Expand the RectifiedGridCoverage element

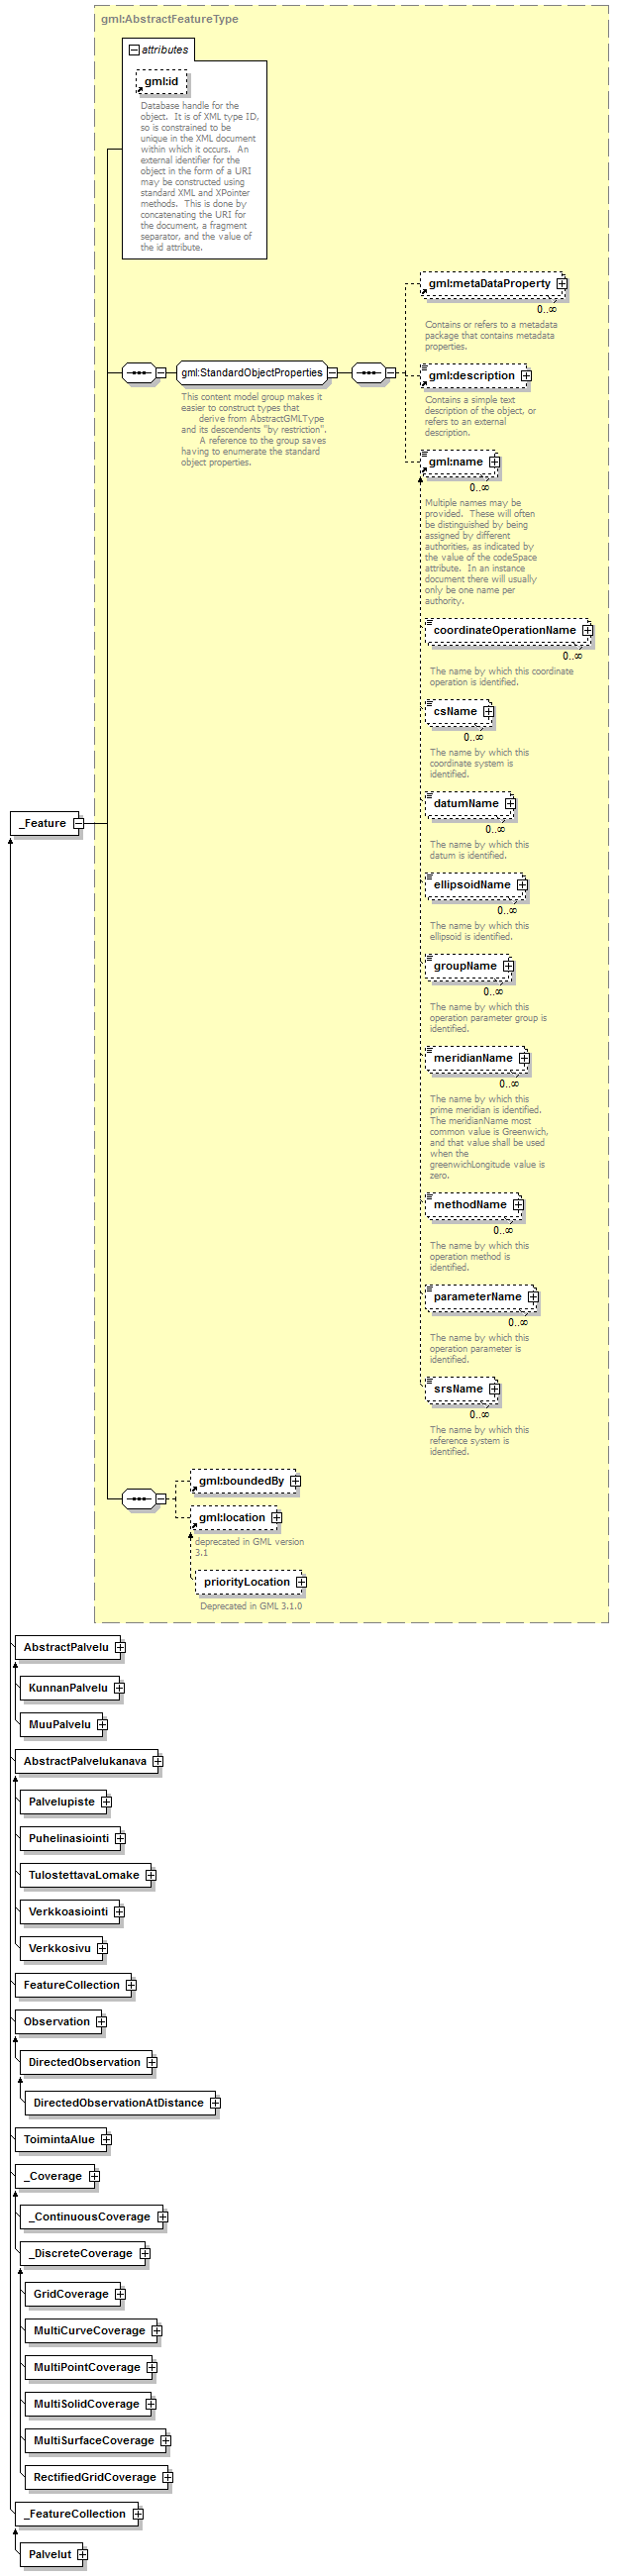pos(168,2478)
